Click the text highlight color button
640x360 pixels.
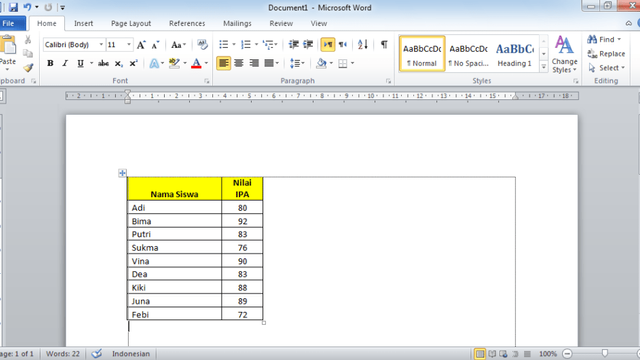pos(174,63)
